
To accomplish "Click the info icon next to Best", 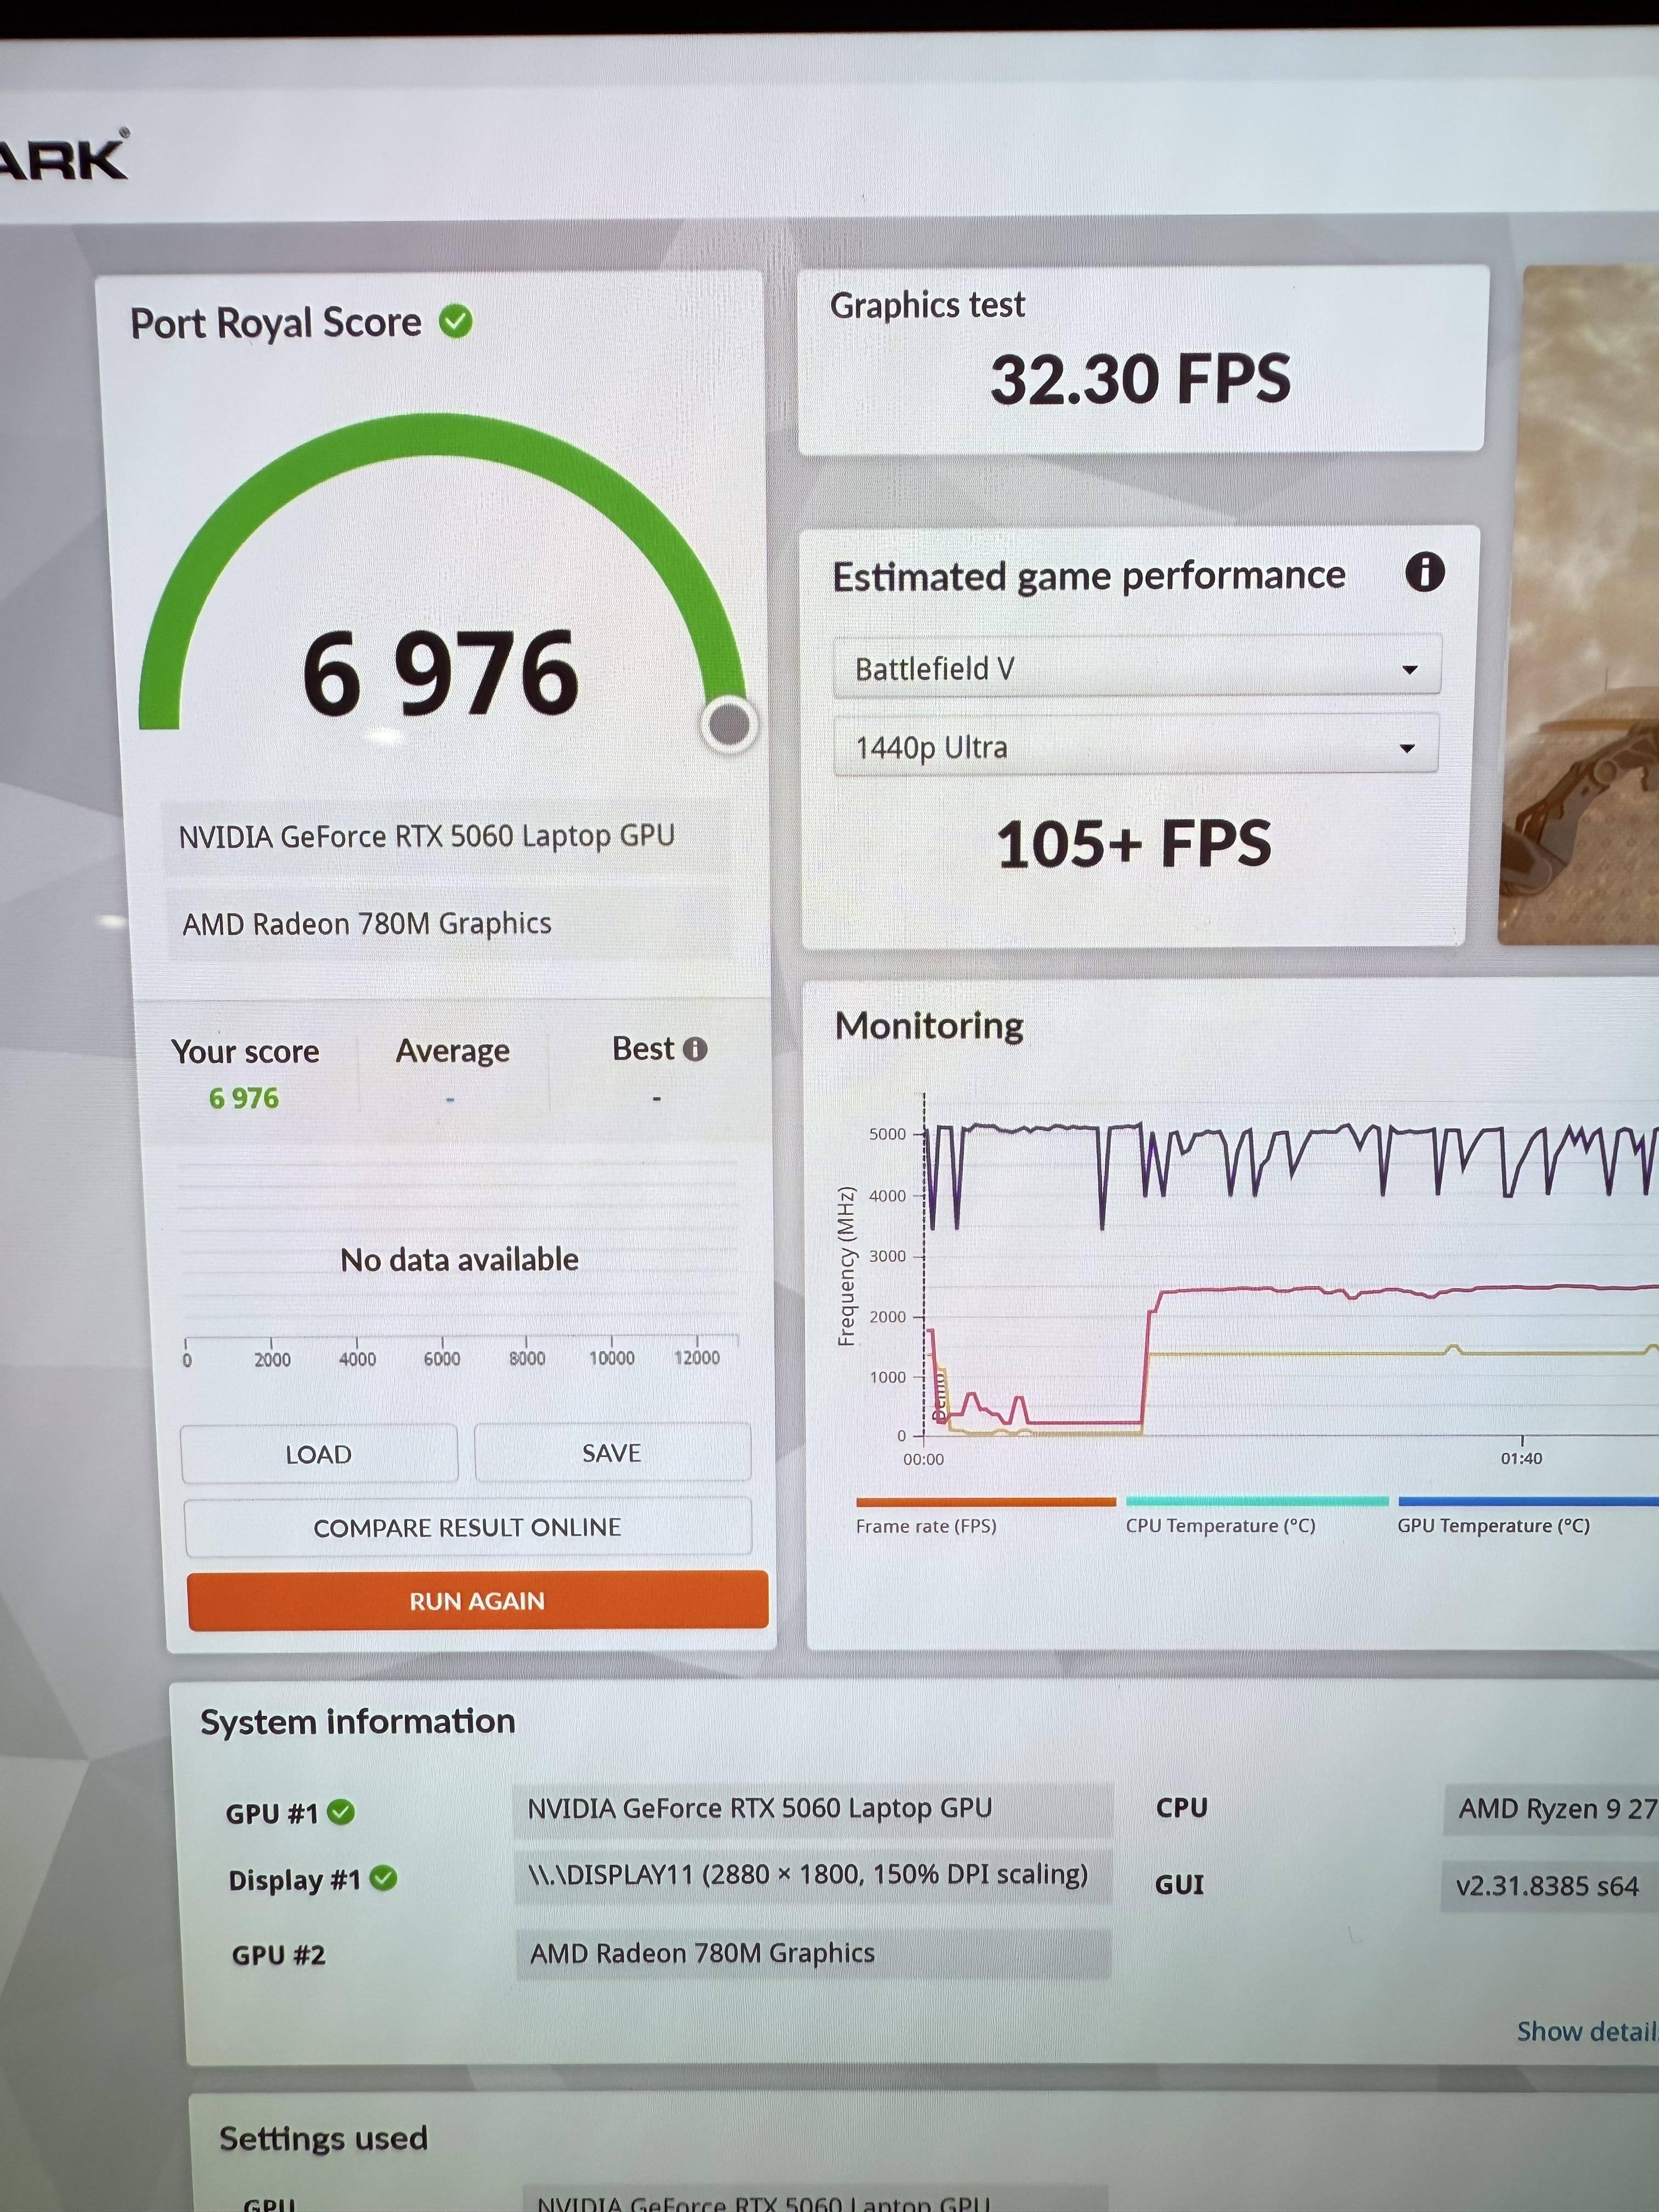I will (695, 1049).
